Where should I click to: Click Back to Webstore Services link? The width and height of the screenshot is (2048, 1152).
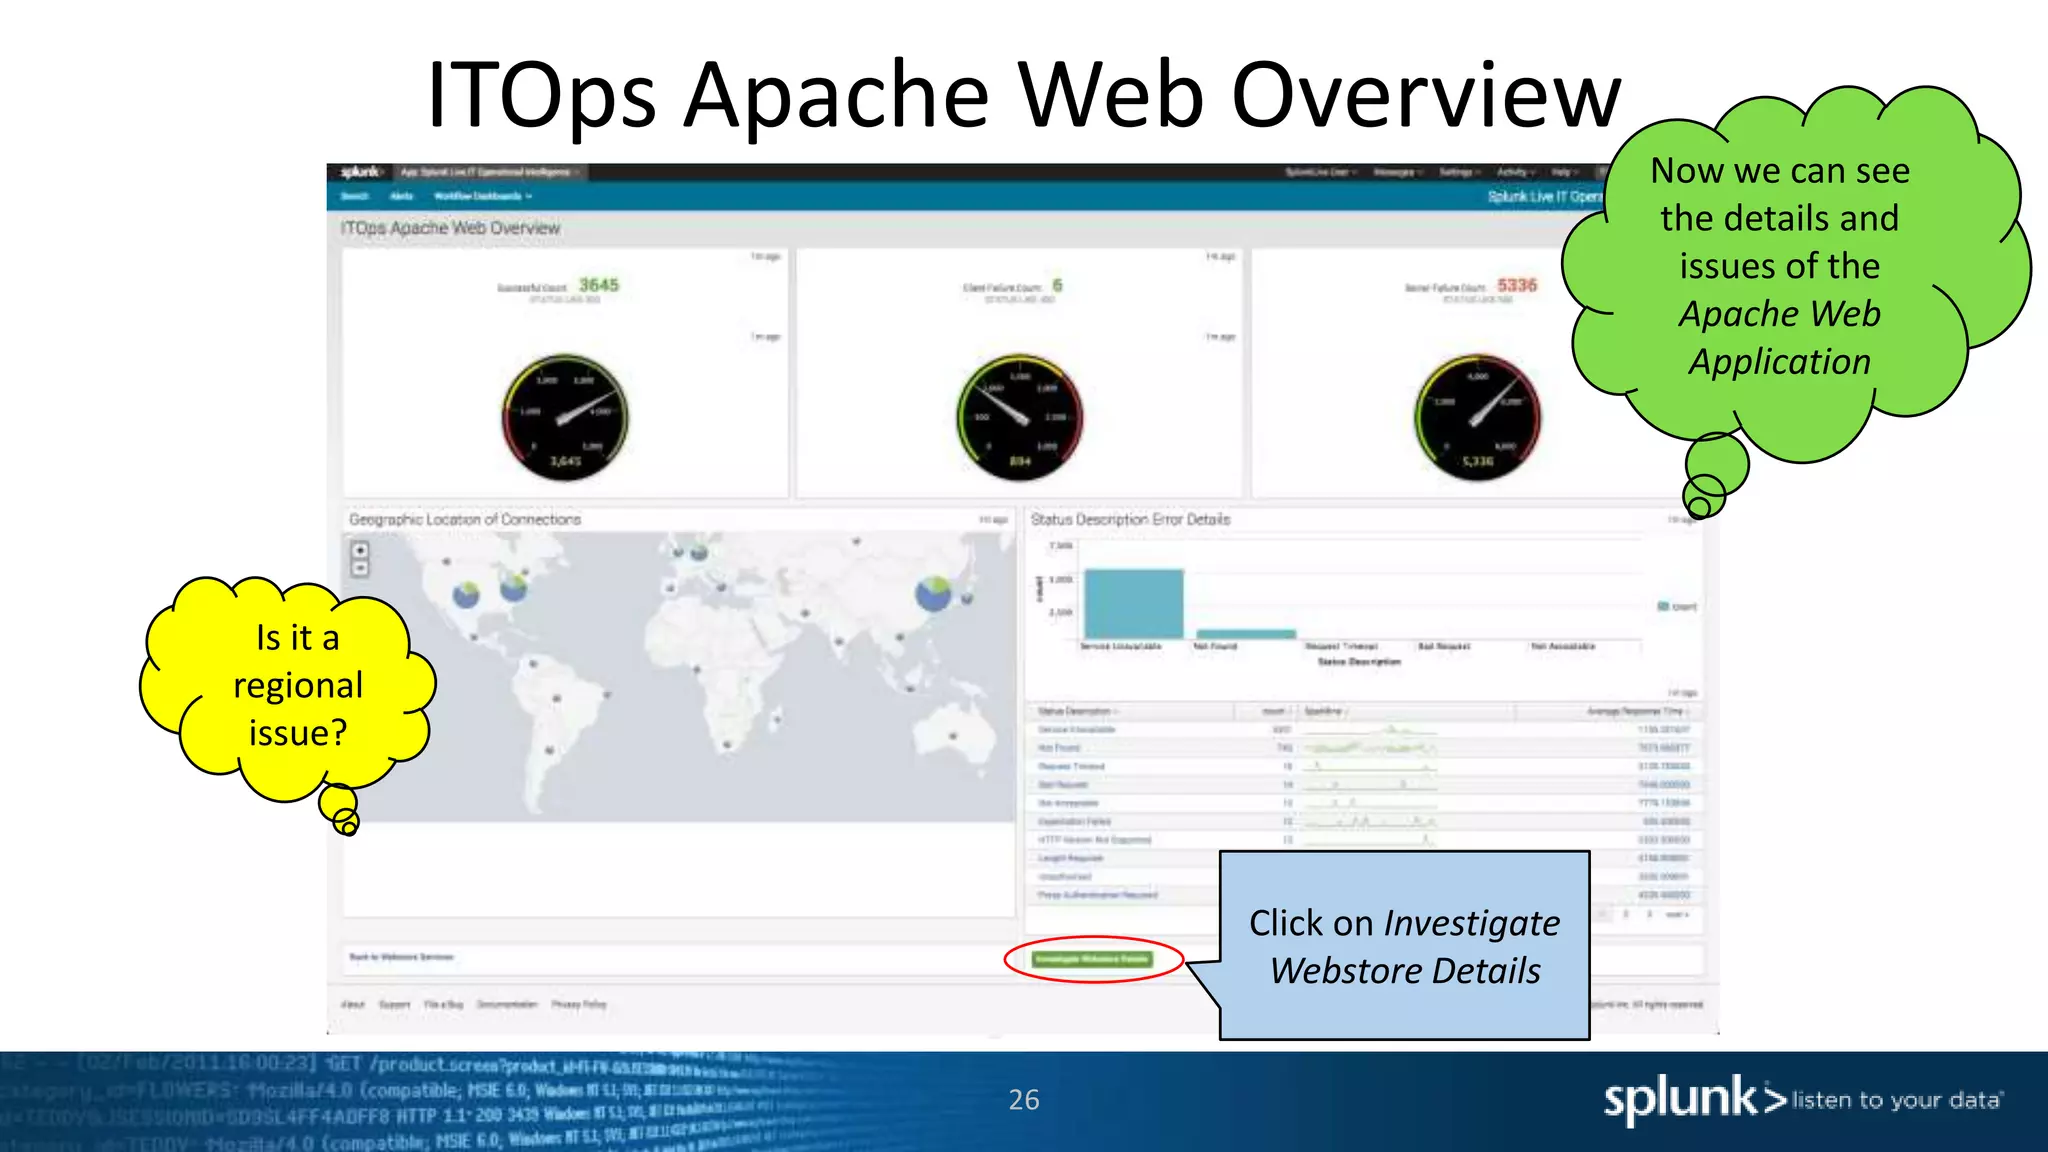click(401, 957)
